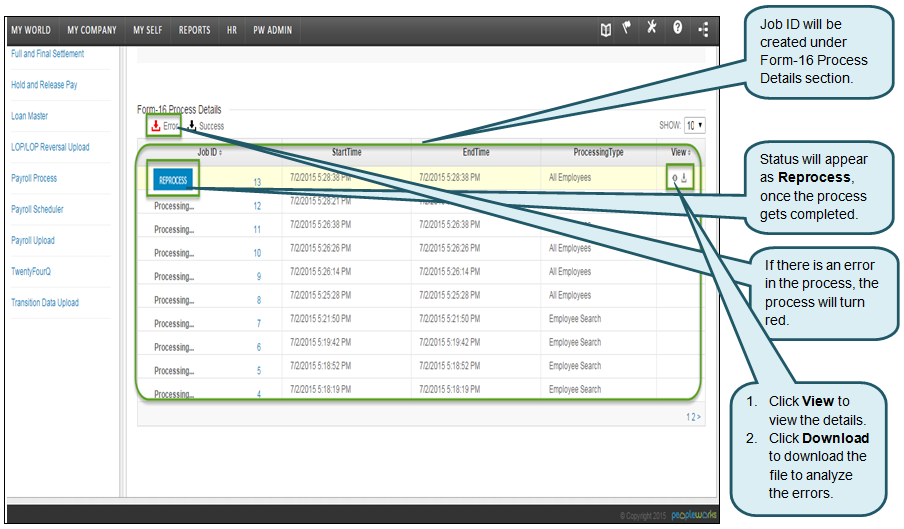Click the red Error download icon
This screenshot has height=529, width=904.
coord(156,126)
